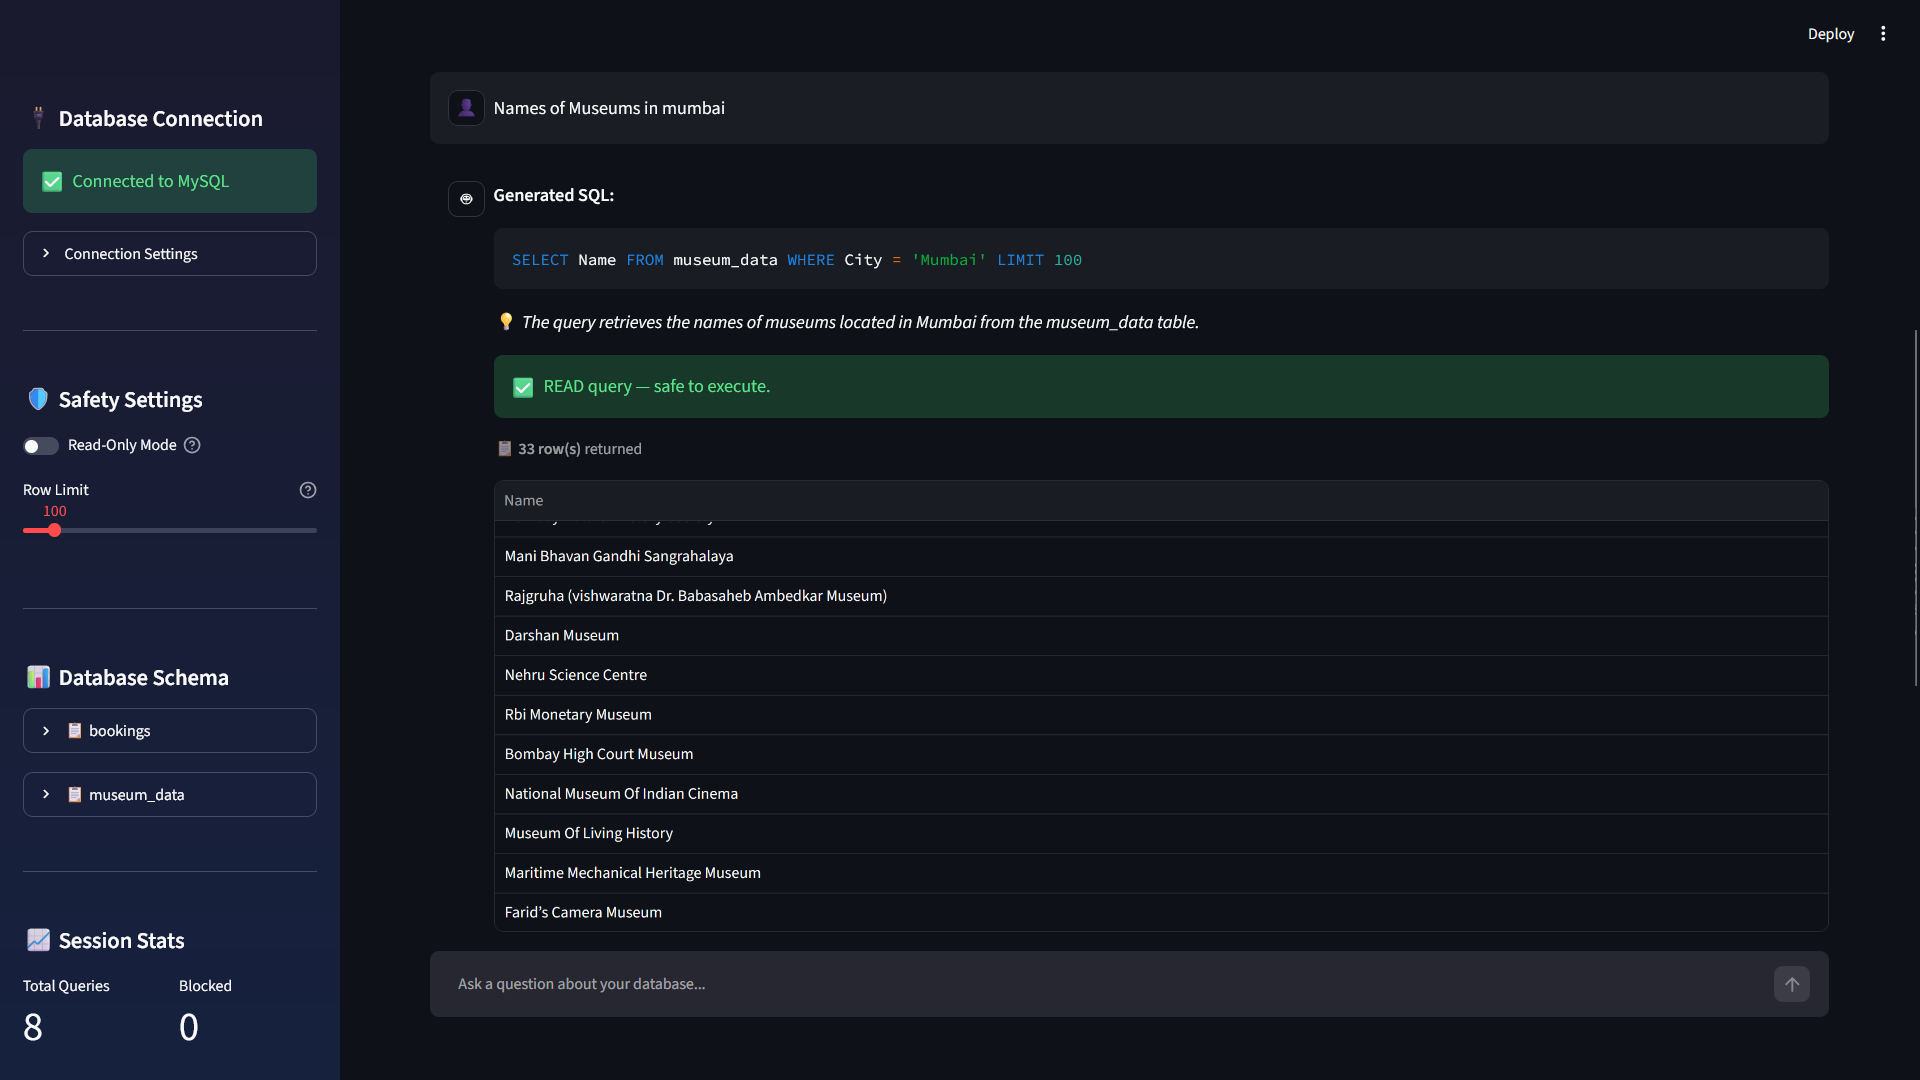Expand Connection Settings

tap(170, 254)
